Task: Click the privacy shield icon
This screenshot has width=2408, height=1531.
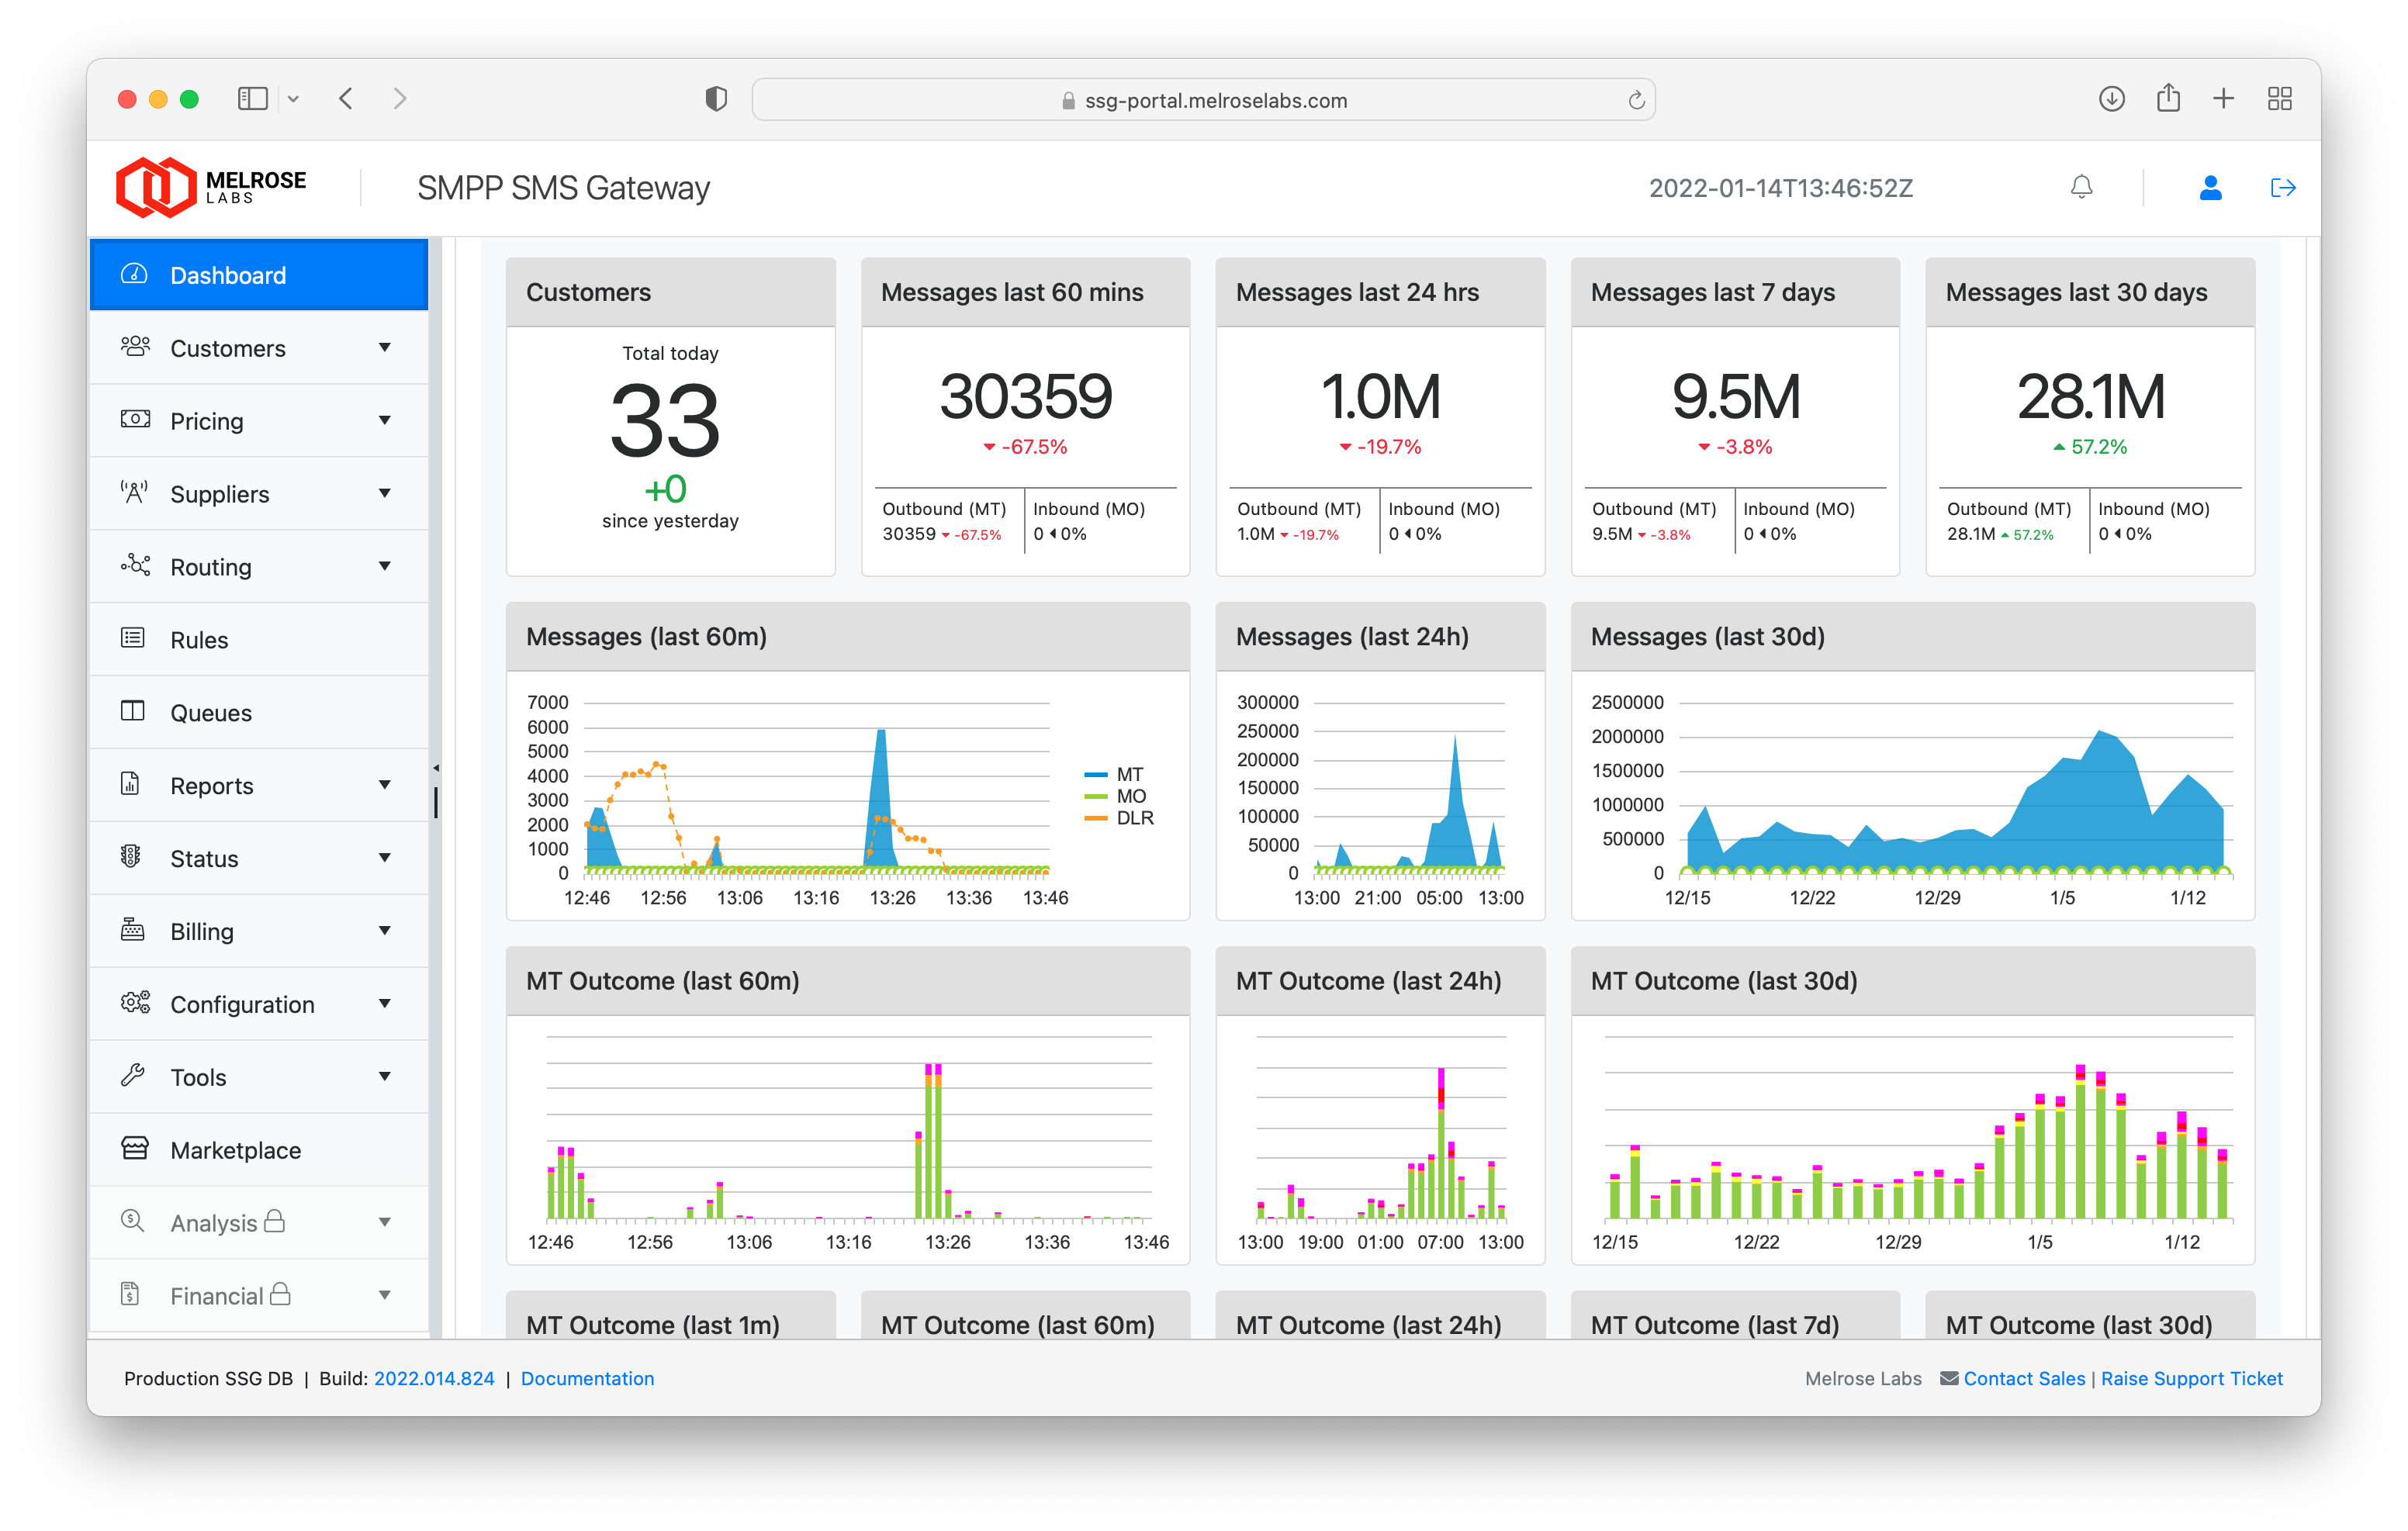Action: [x=716, y=99]
